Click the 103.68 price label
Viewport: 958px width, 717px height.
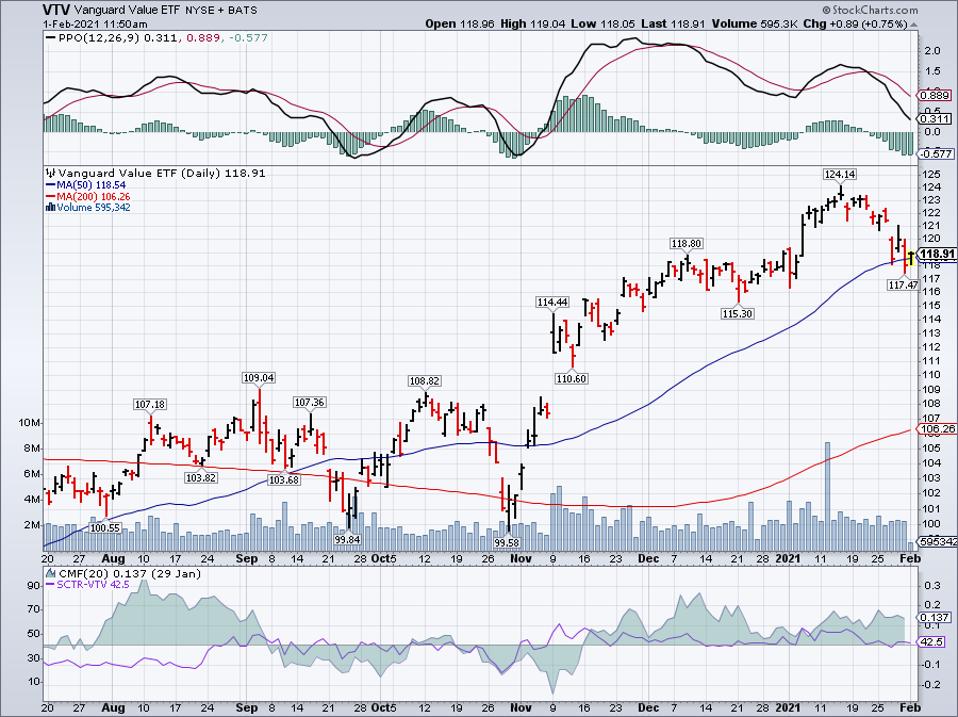click(x=283, y=480)
